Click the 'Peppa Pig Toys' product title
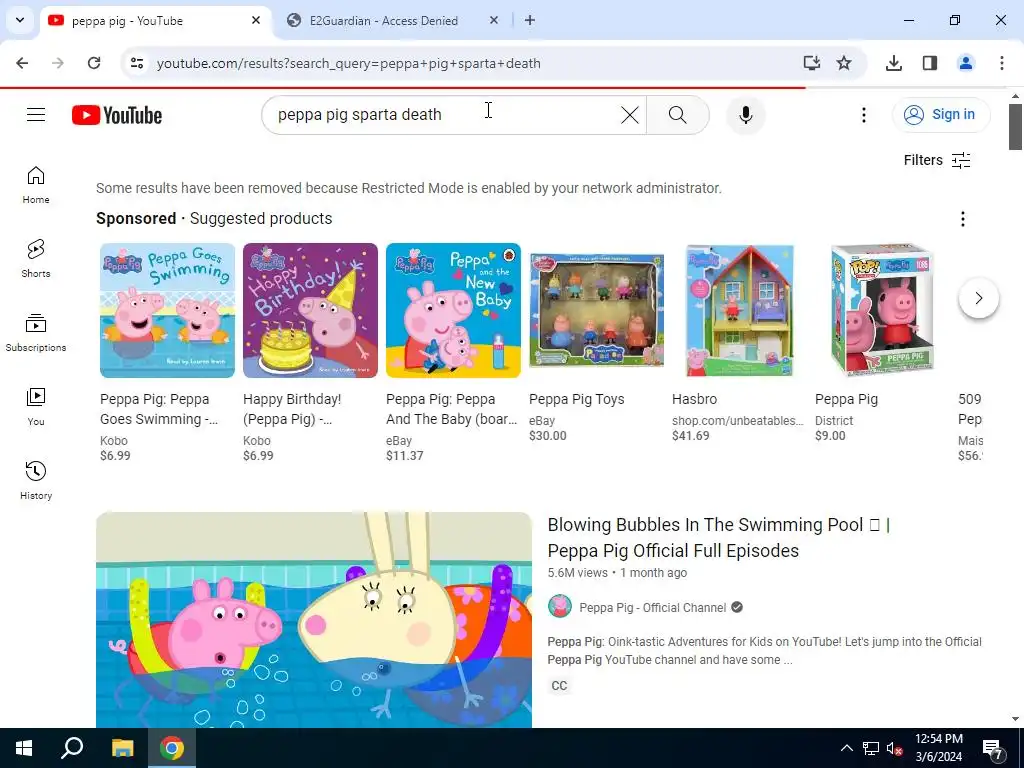 [577, 399]
